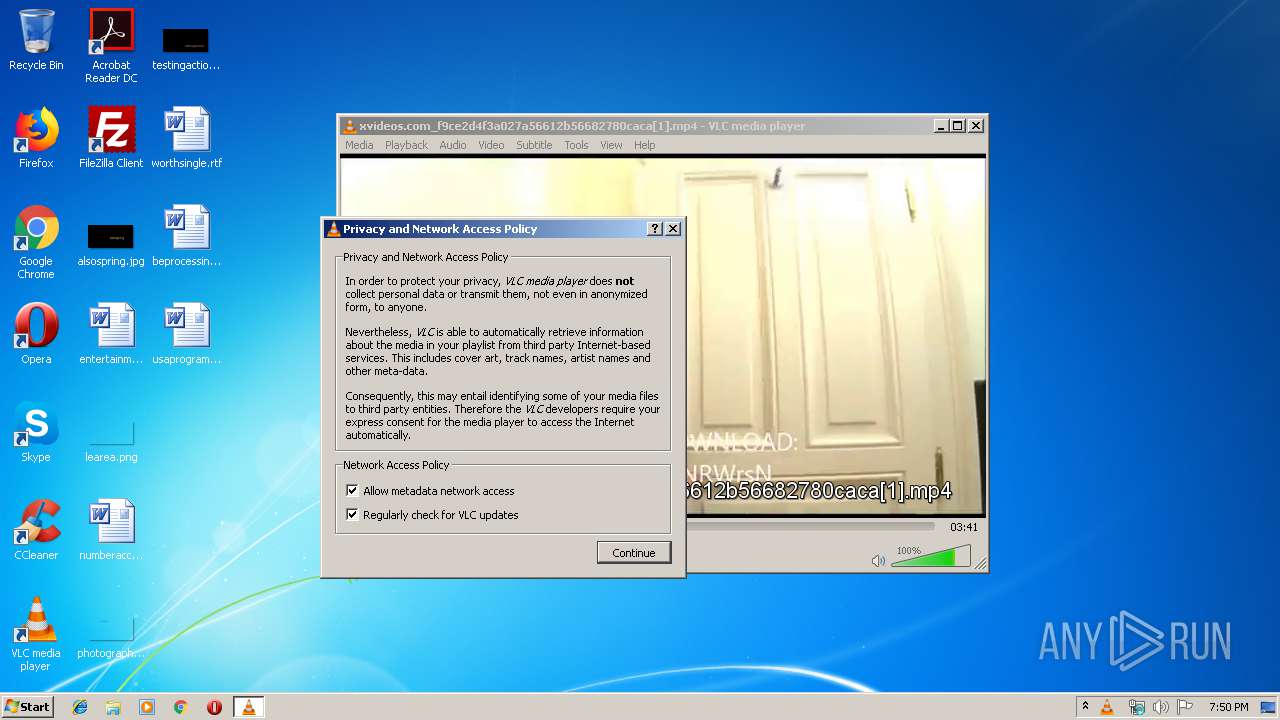Launch Firefox from the desktop

coord(36,138)
